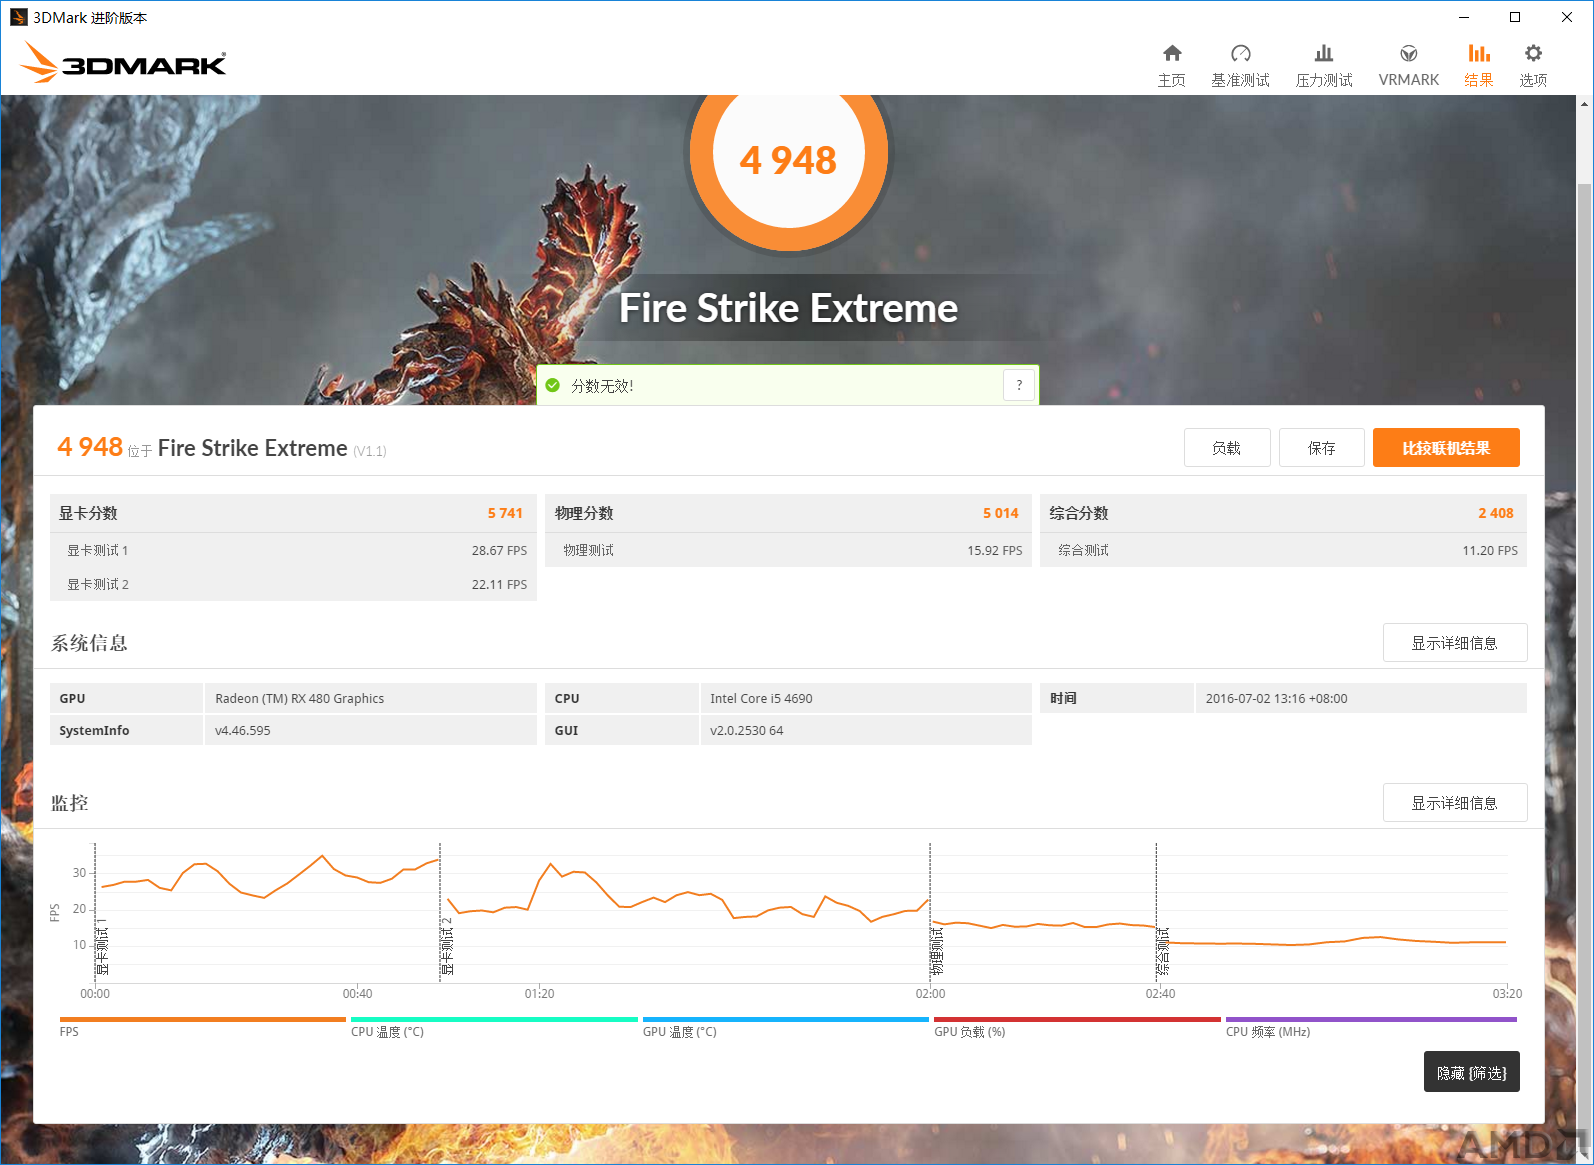Image resolution: width=1594 pixels, height=1165 pixels.
Task: Click the 显卡测试 2 22.11 FPS row
Action: point(293,584)
